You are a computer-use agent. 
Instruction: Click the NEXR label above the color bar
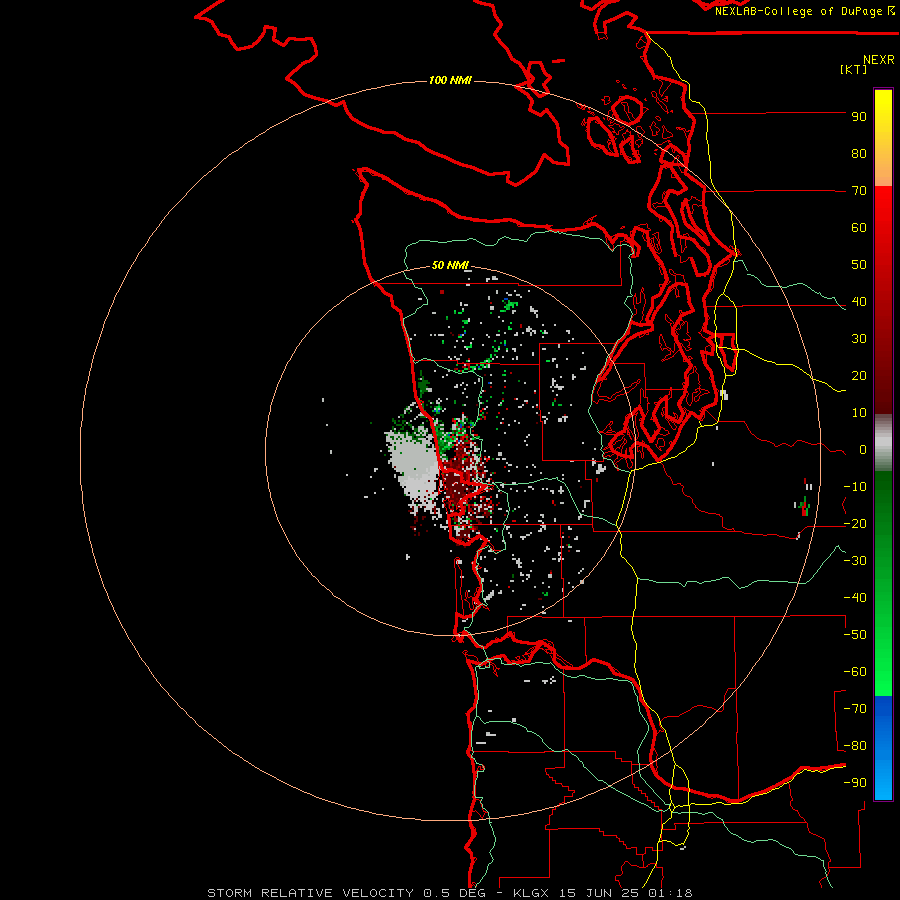click(879, 60)
